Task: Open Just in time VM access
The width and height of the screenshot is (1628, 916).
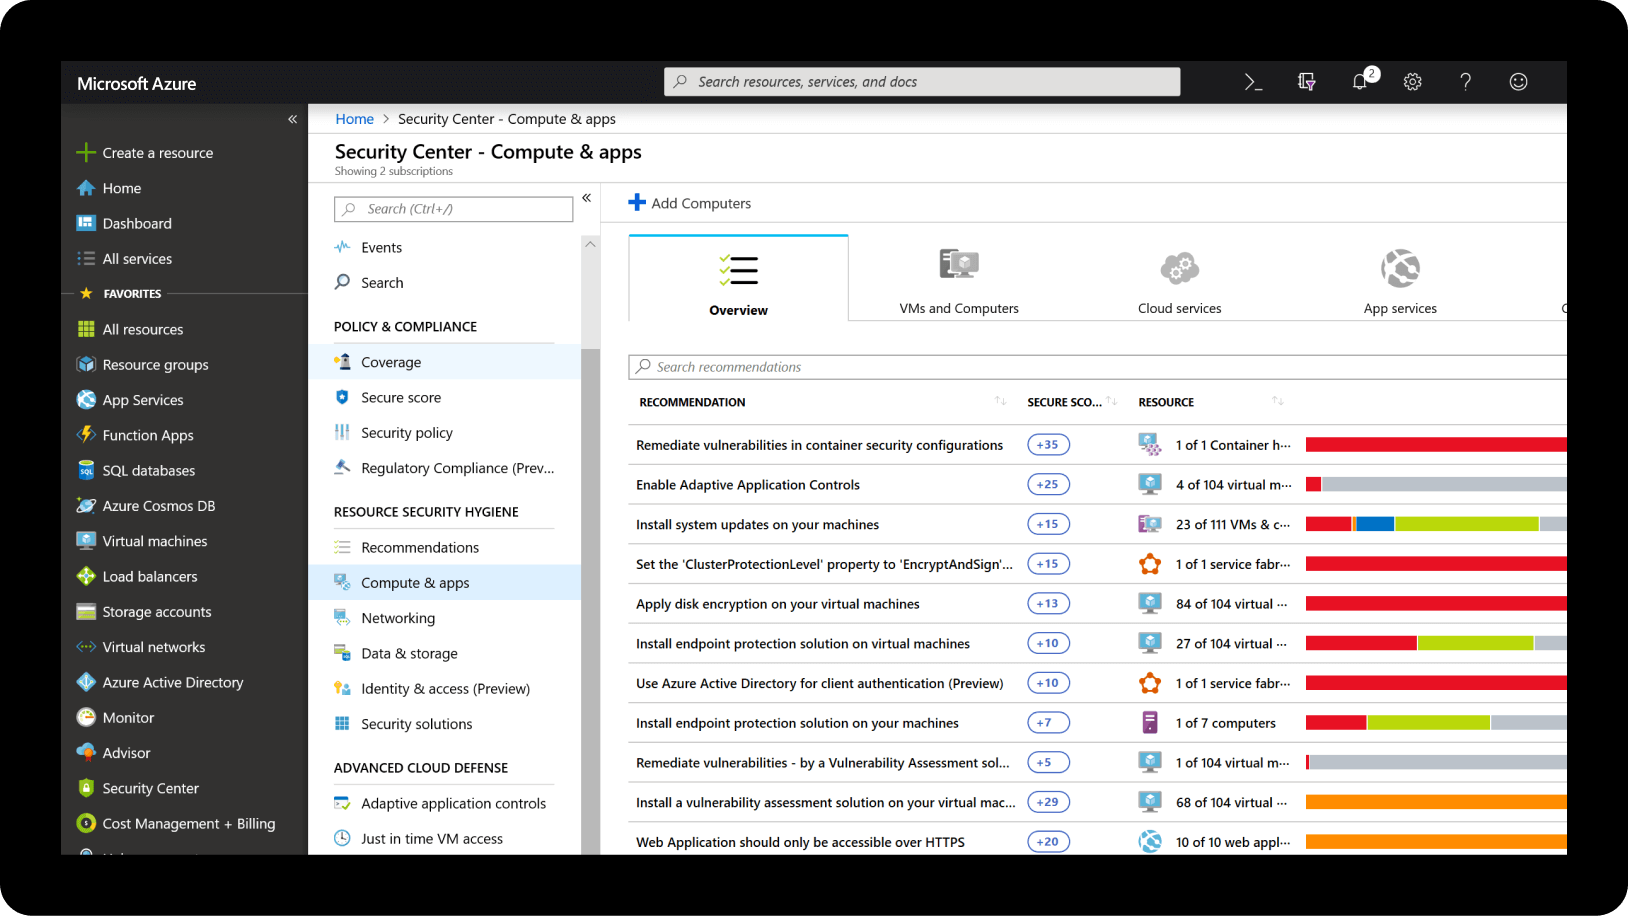Action: (431, 838)
